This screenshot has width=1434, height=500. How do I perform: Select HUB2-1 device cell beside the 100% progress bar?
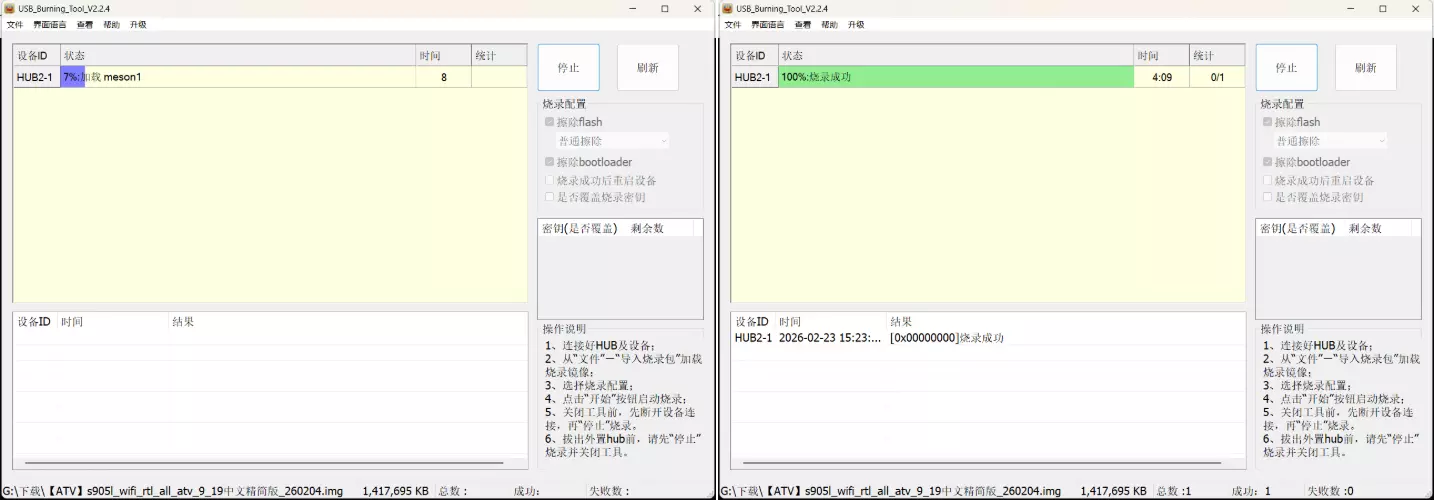click(x=754, y=77)
